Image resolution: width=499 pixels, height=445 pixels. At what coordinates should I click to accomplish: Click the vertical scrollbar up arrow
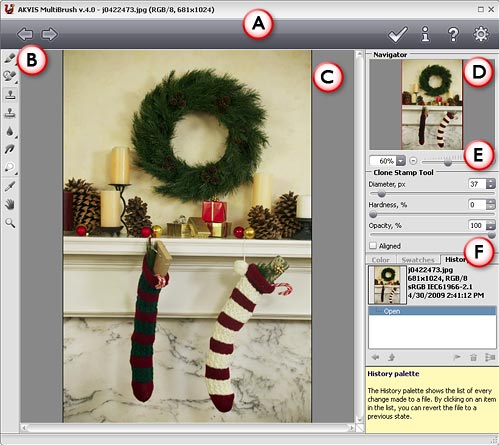pyautogui.click(x=359, y=54)
